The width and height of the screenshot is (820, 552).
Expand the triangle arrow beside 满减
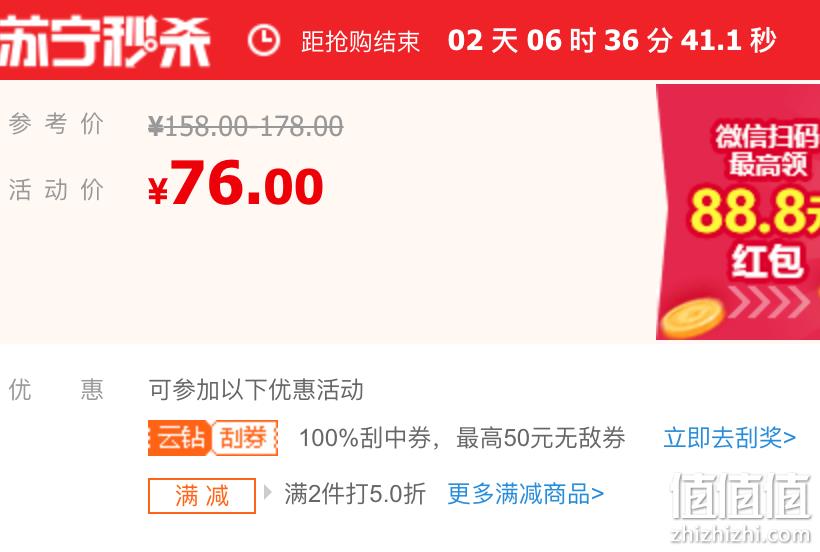(x=268, y=492)
